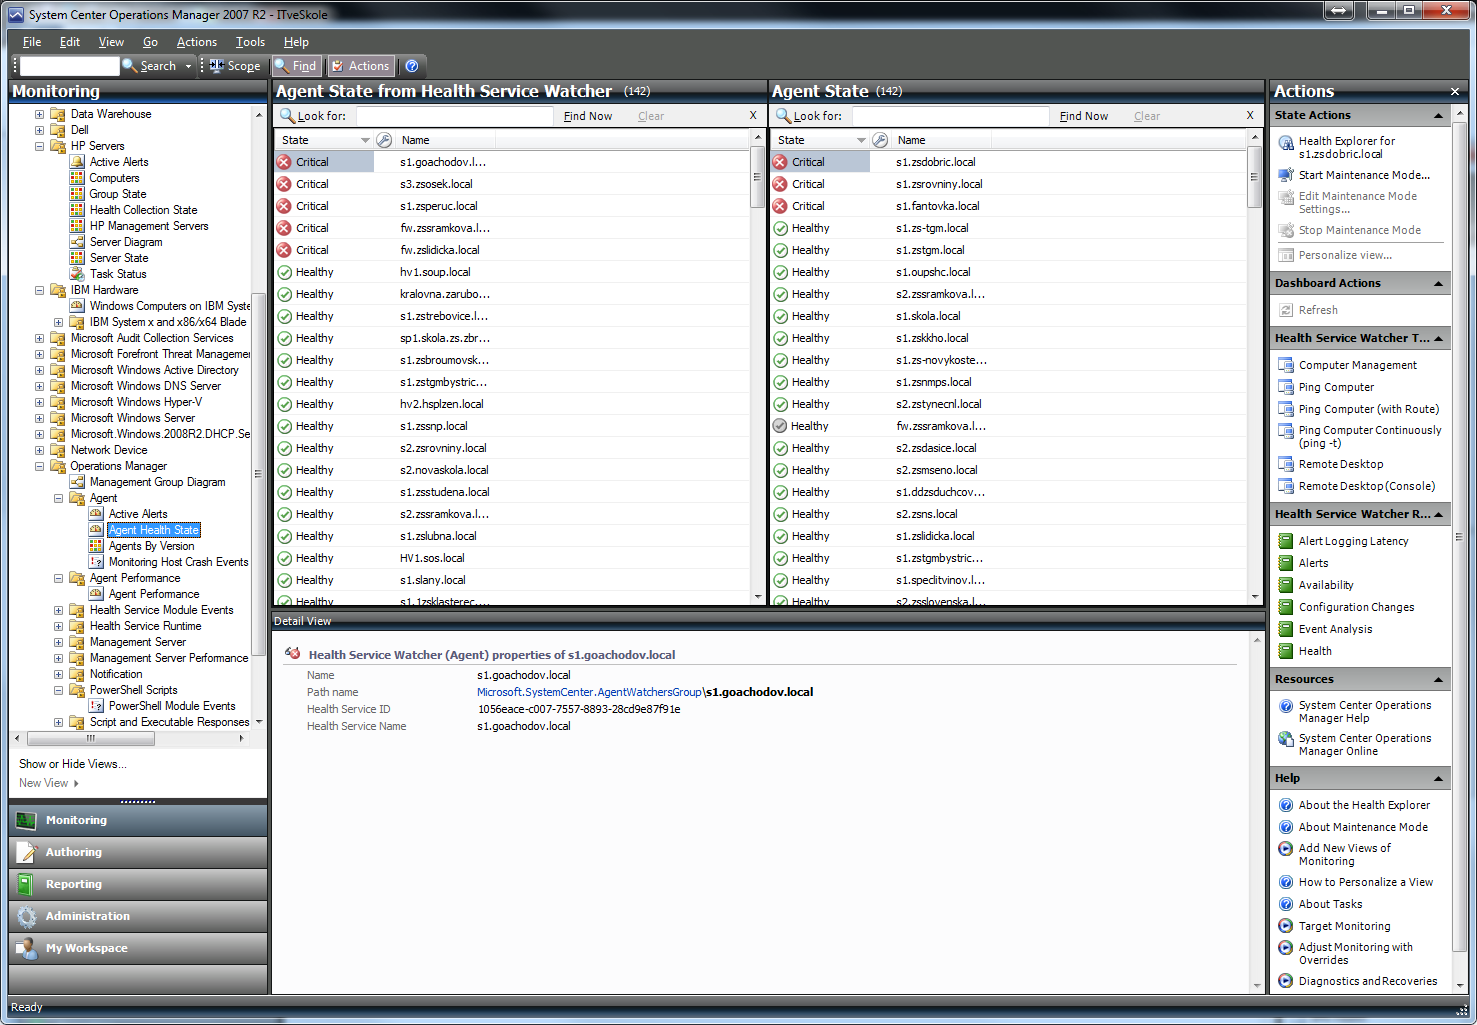Open the Active Alerts view under Agent

(x=138, y=514)
